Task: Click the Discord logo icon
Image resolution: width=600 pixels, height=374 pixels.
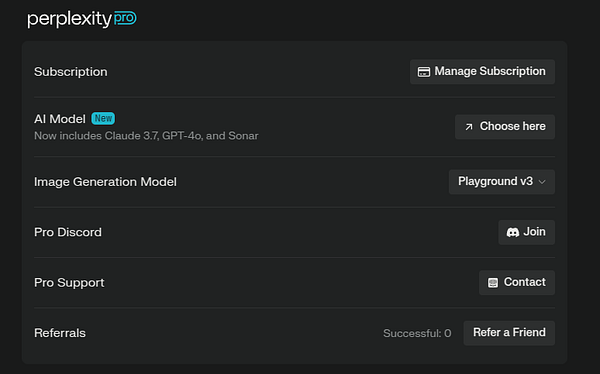Action: pos(513,232)
